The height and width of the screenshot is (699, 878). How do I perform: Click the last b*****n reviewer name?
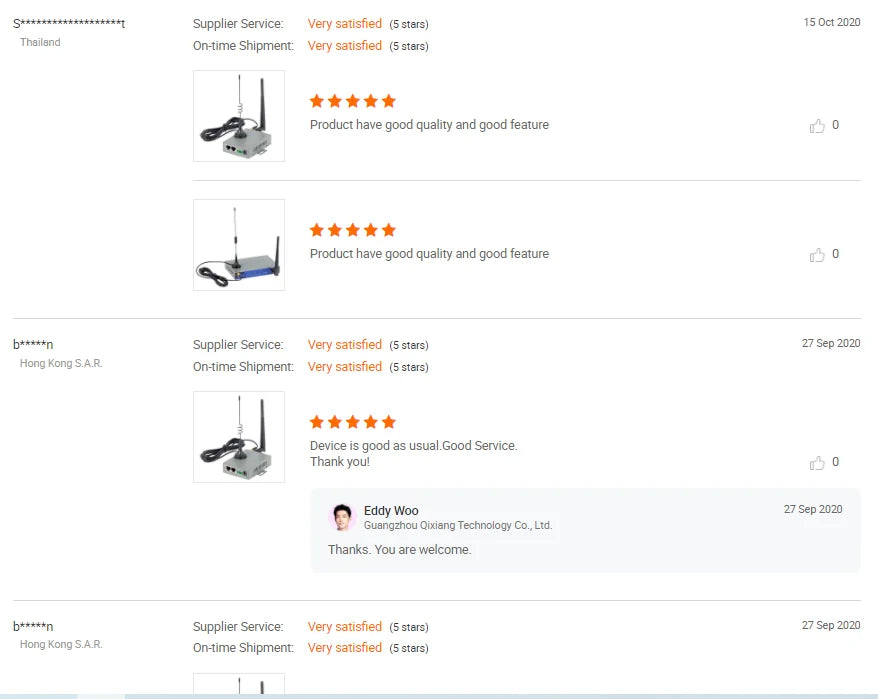[x=33, y=626]
